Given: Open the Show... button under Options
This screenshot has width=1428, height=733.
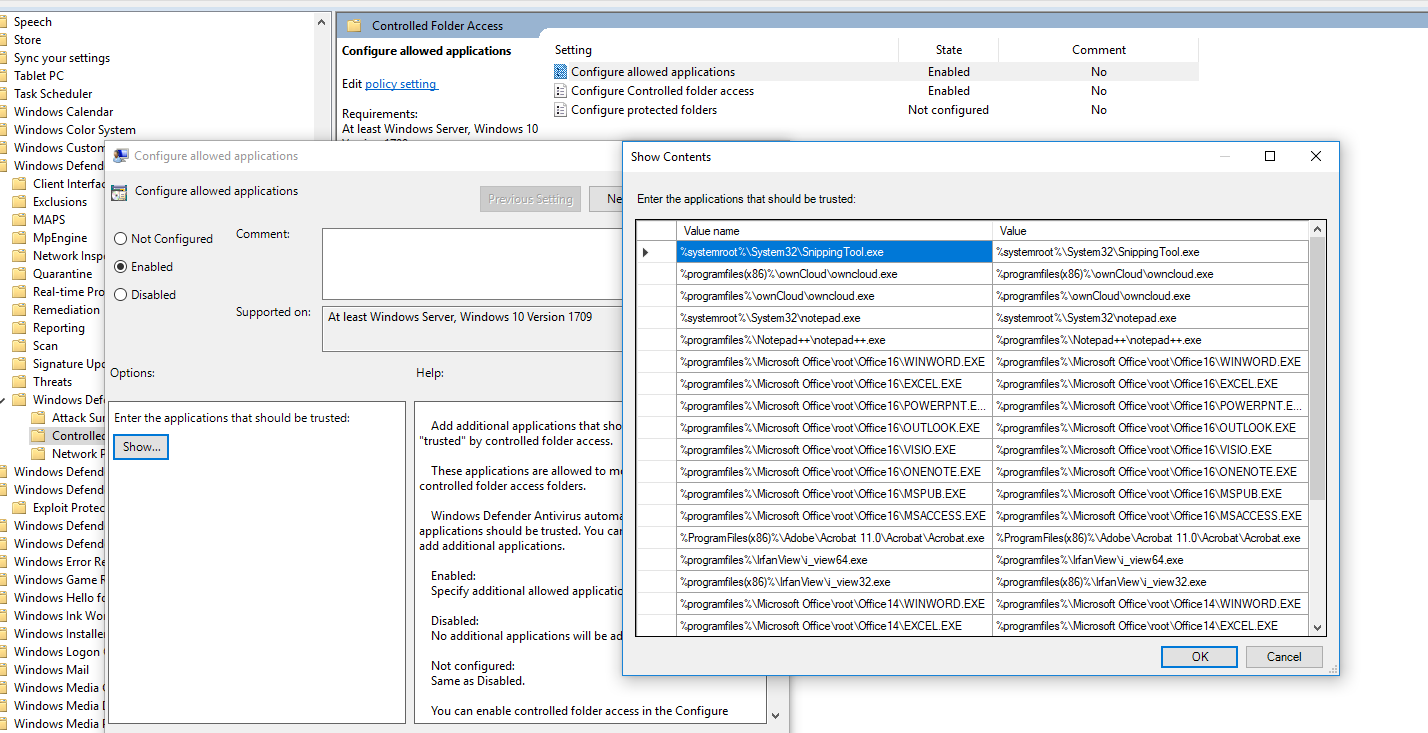Looking at the screenshot, I should click(x=141, y=447).
